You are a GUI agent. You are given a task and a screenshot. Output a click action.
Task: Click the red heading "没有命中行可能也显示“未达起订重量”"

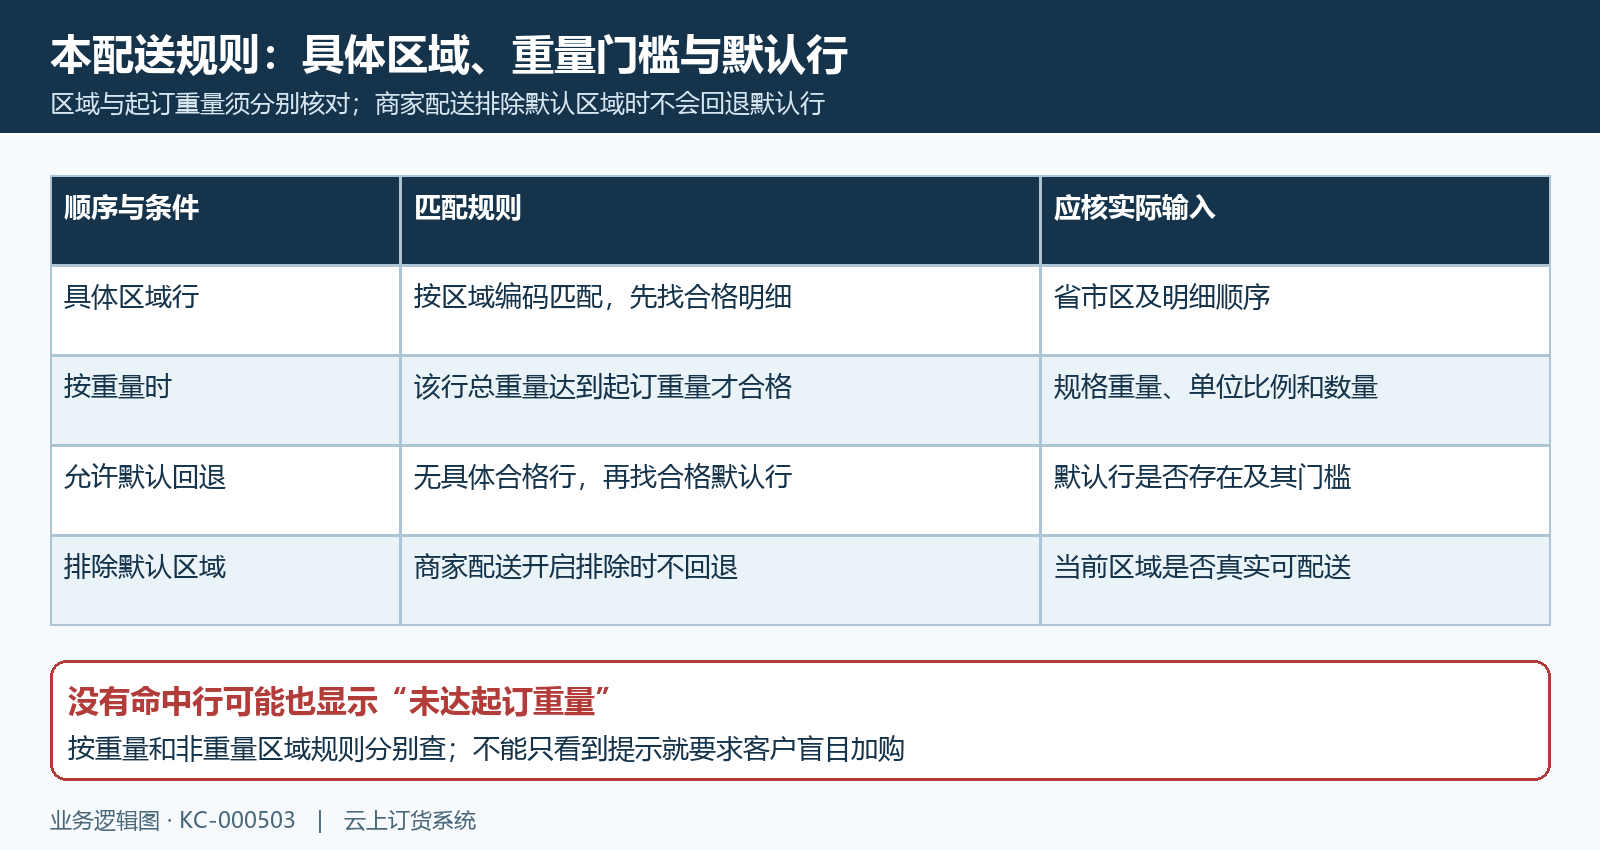point(339,702)
